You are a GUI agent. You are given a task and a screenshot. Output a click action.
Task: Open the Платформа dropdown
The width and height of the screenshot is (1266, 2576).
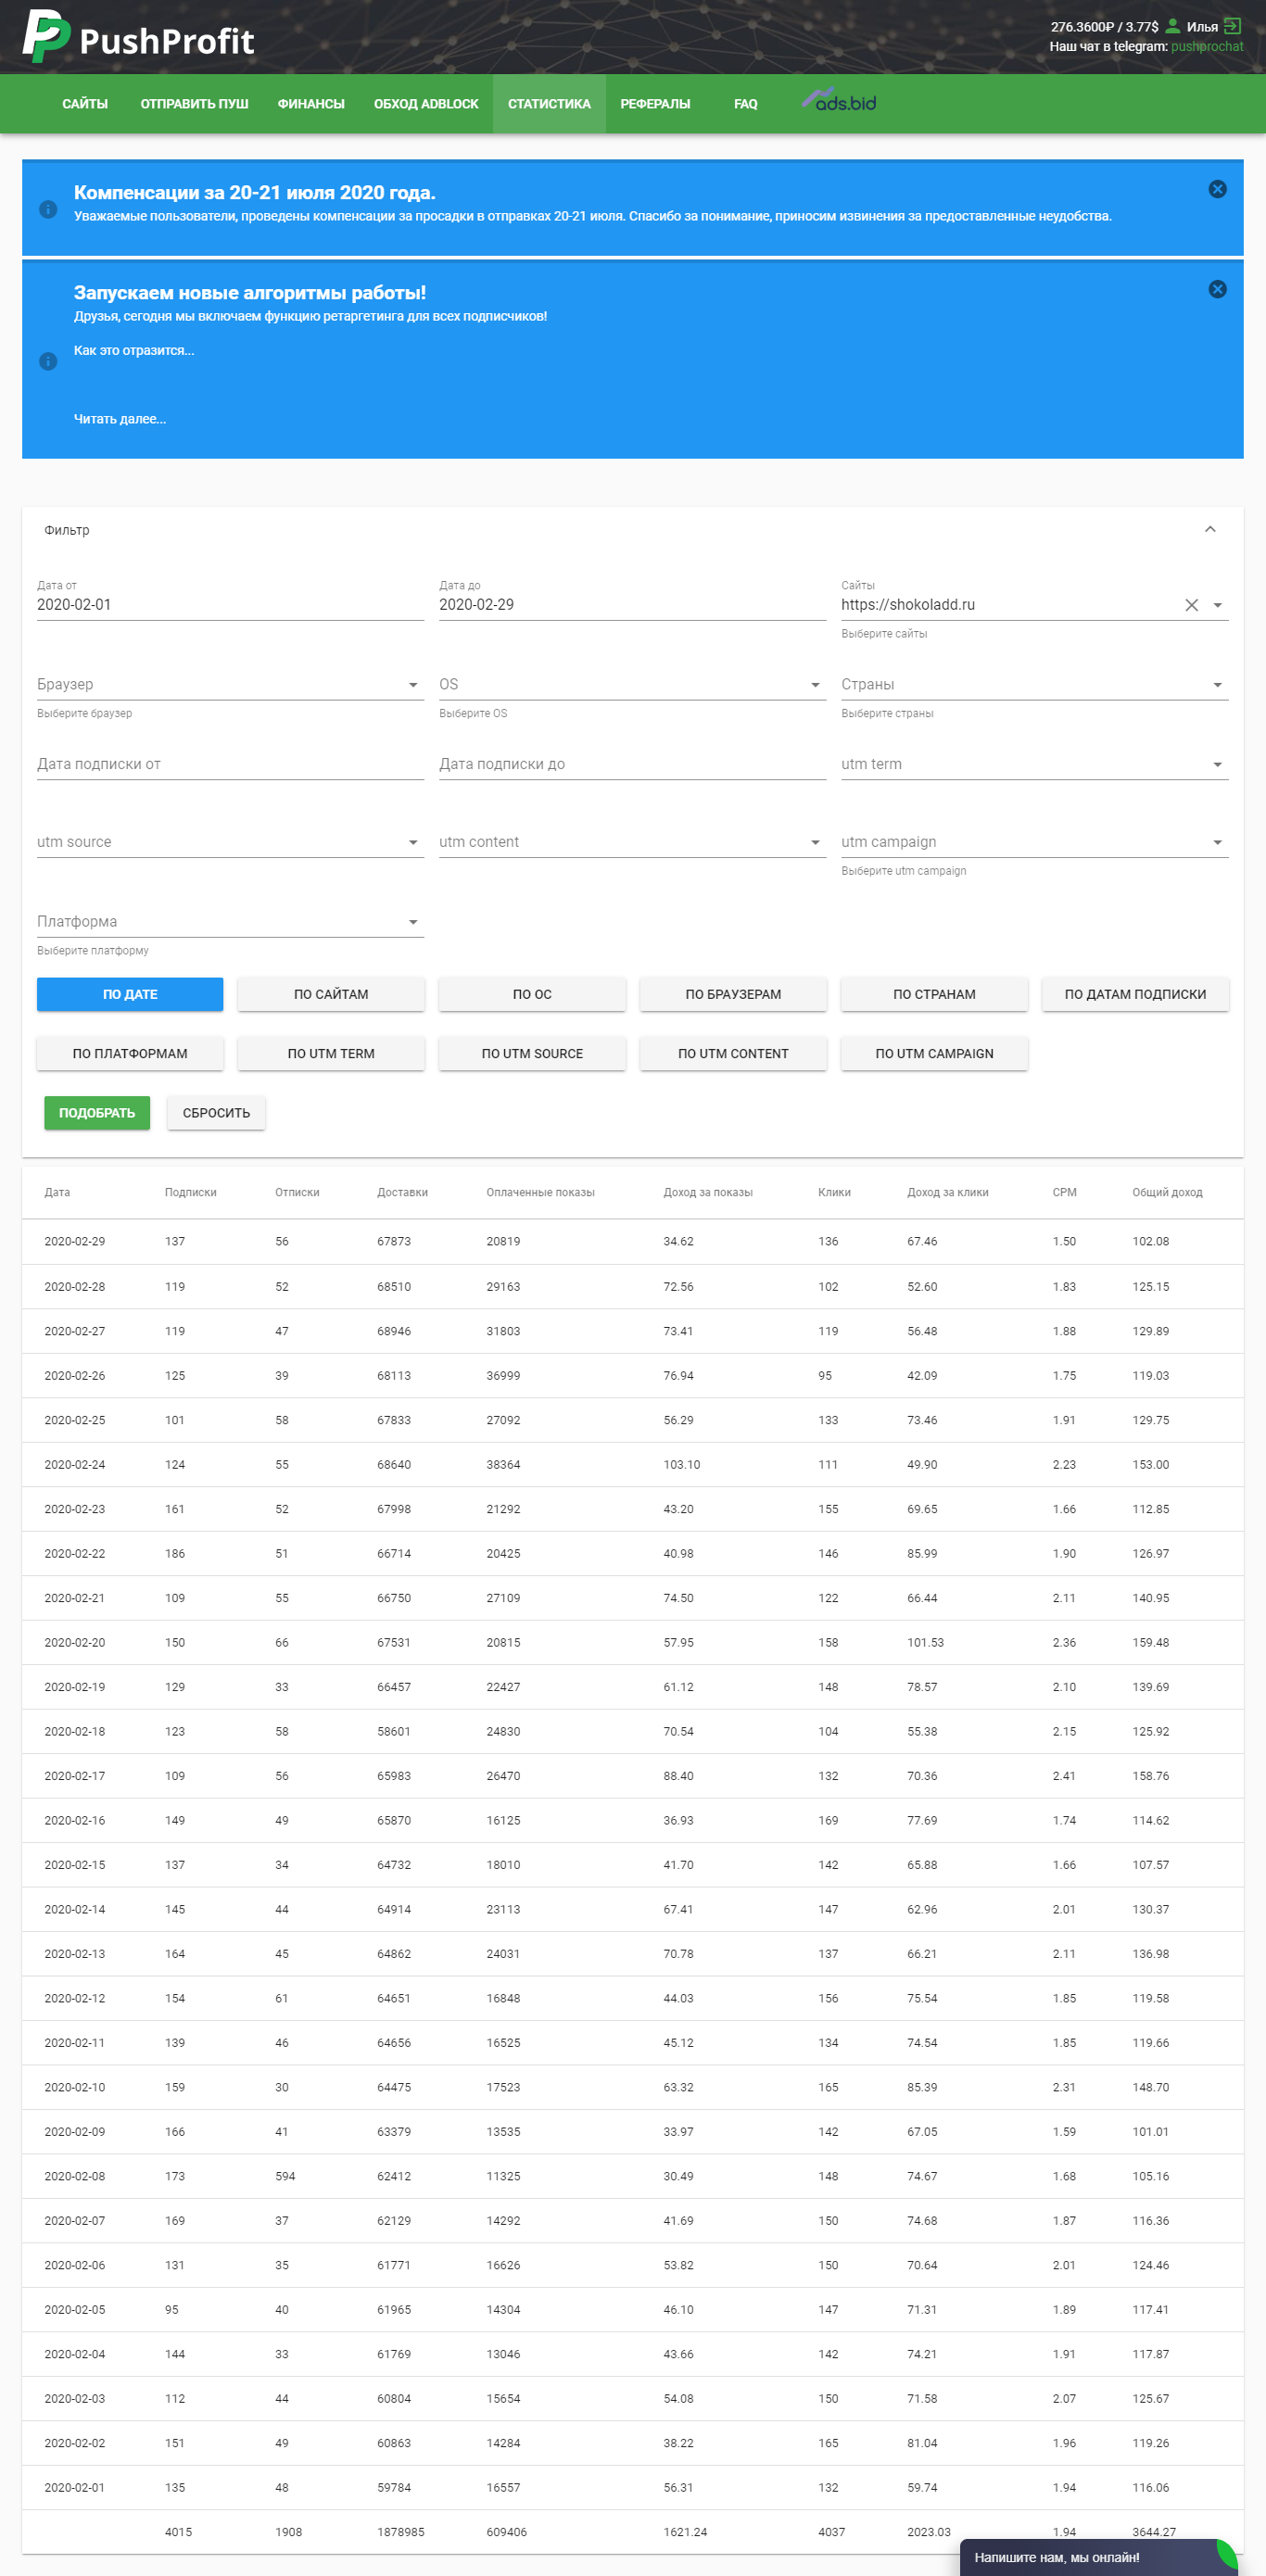(x=413, y=922)
